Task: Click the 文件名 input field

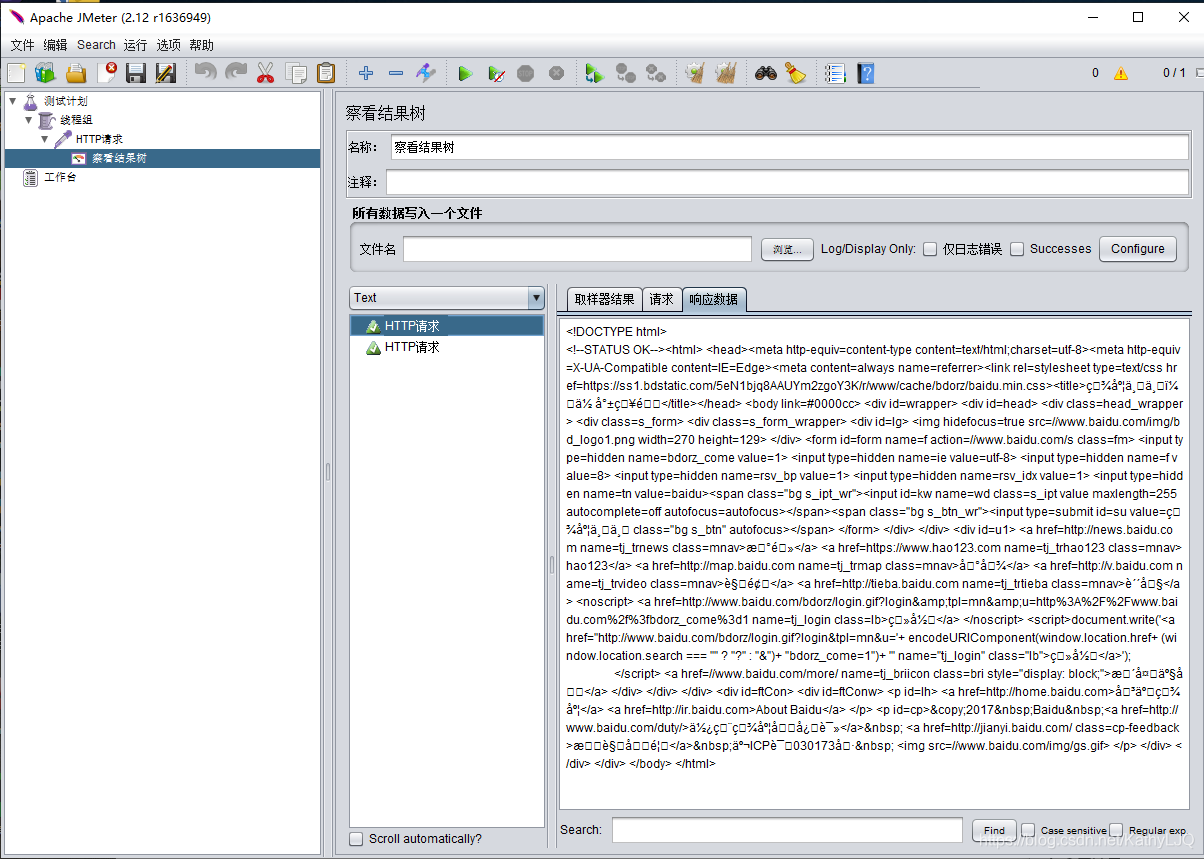Action: point(577,249)
